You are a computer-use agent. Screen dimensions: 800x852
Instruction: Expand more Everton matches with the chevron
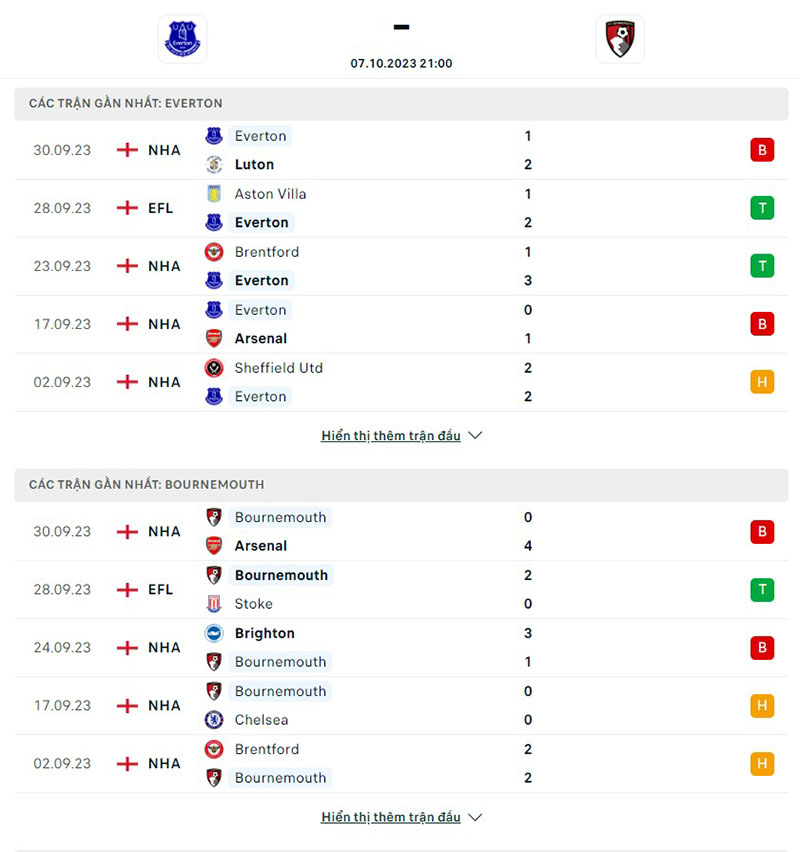pyautogui.click(x=475, y=436)
